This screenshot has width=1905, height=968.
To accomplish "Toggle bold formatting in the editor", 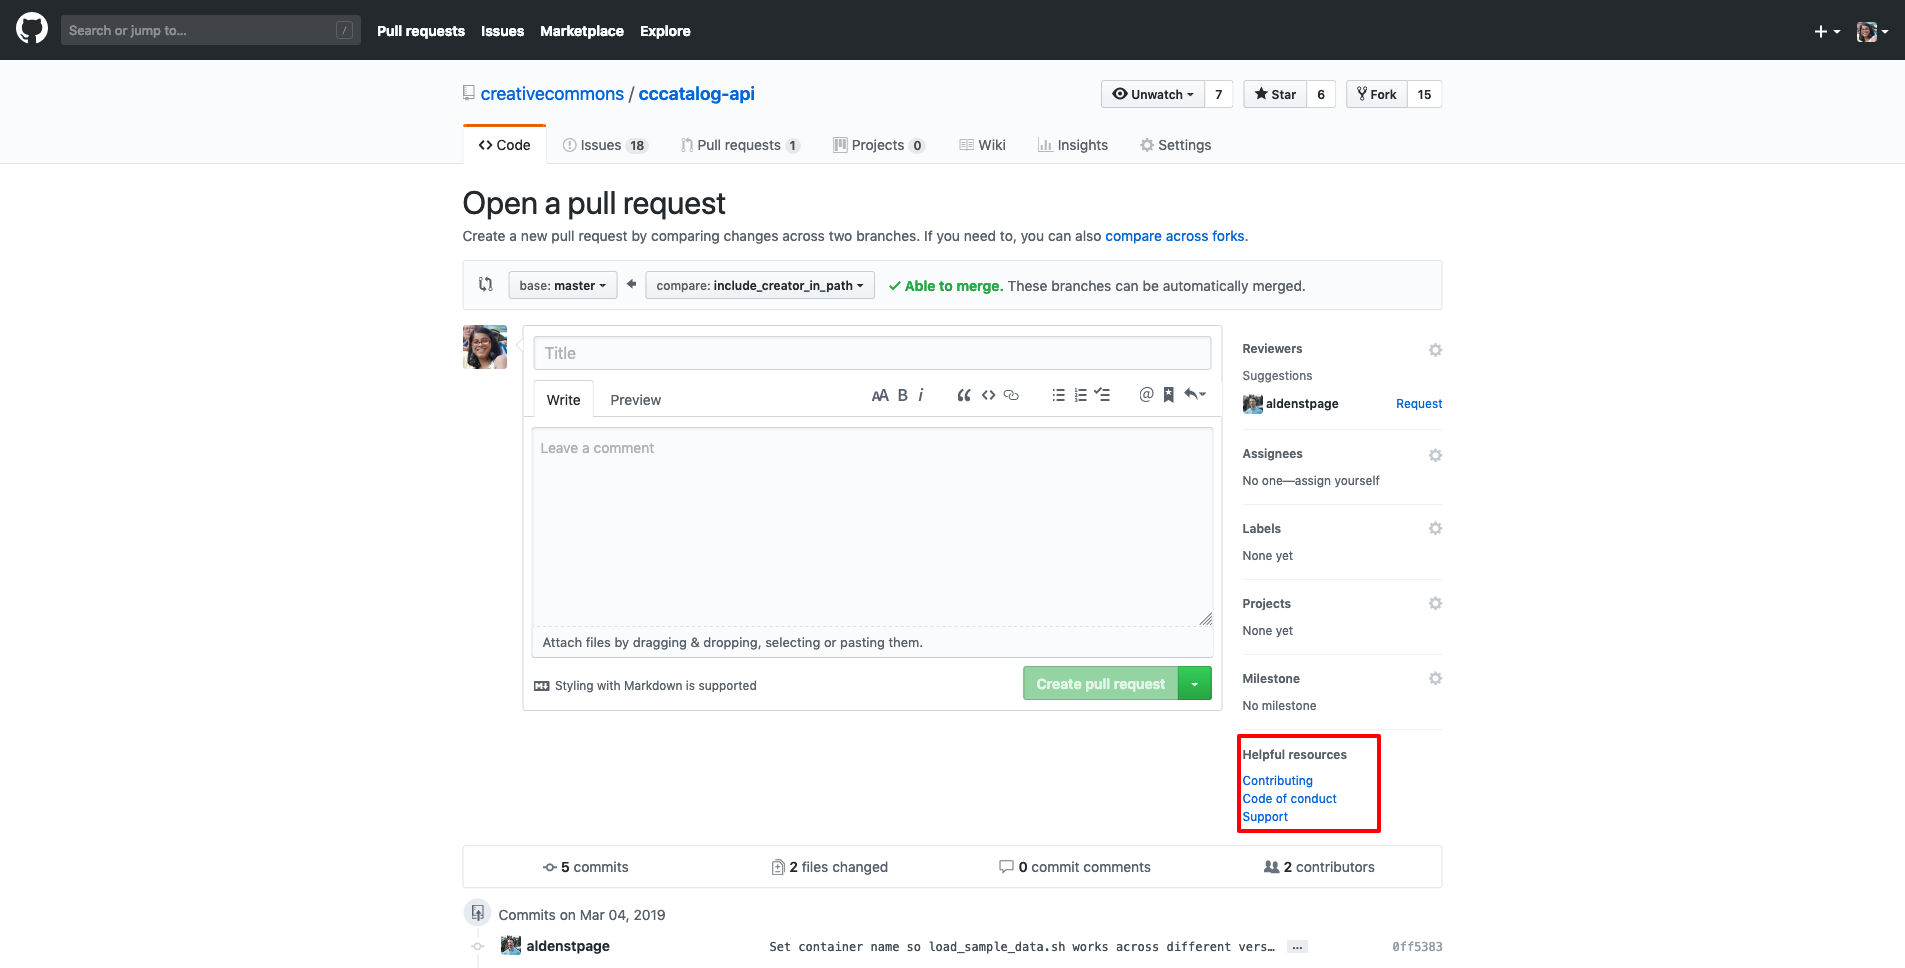I will [902, 396].
